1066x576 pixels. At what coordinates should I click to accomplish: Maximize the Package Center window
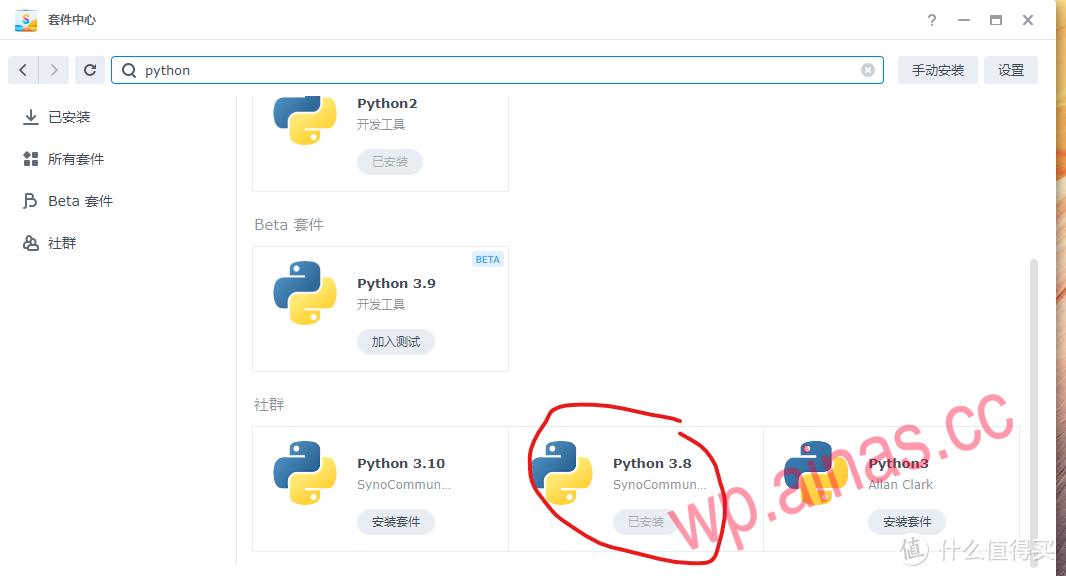coord(995,20)
